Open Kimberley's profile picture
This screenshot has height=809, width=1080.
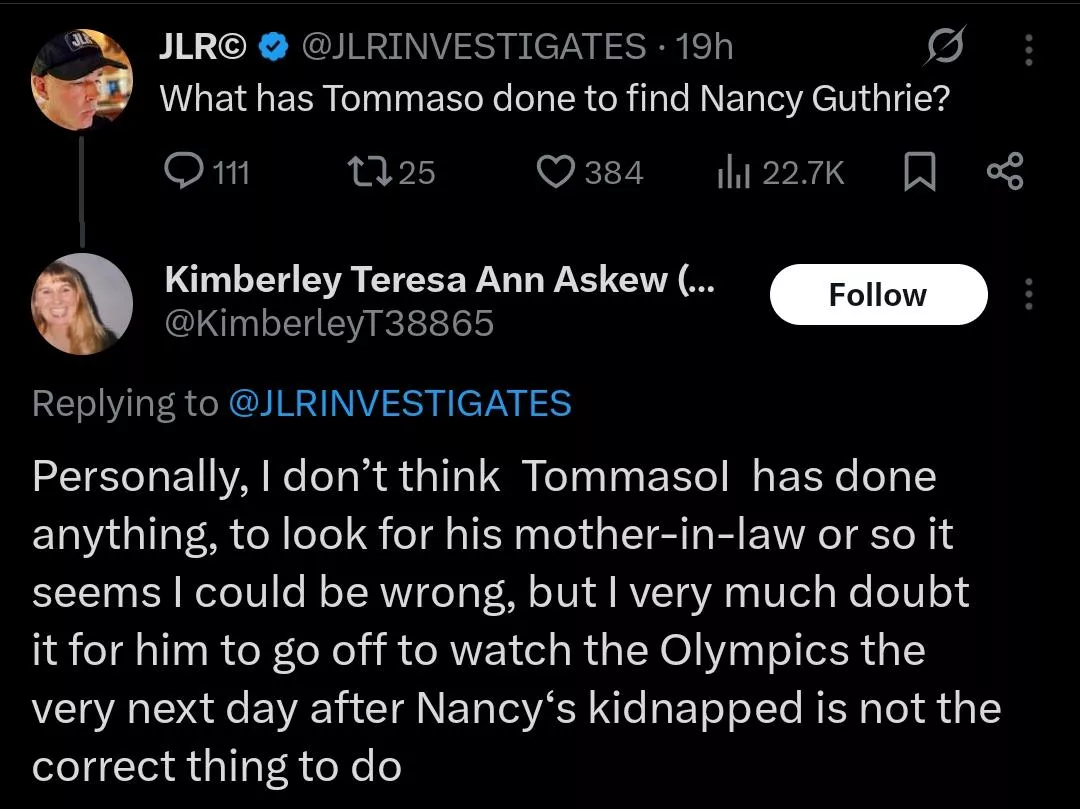(81, 304)
